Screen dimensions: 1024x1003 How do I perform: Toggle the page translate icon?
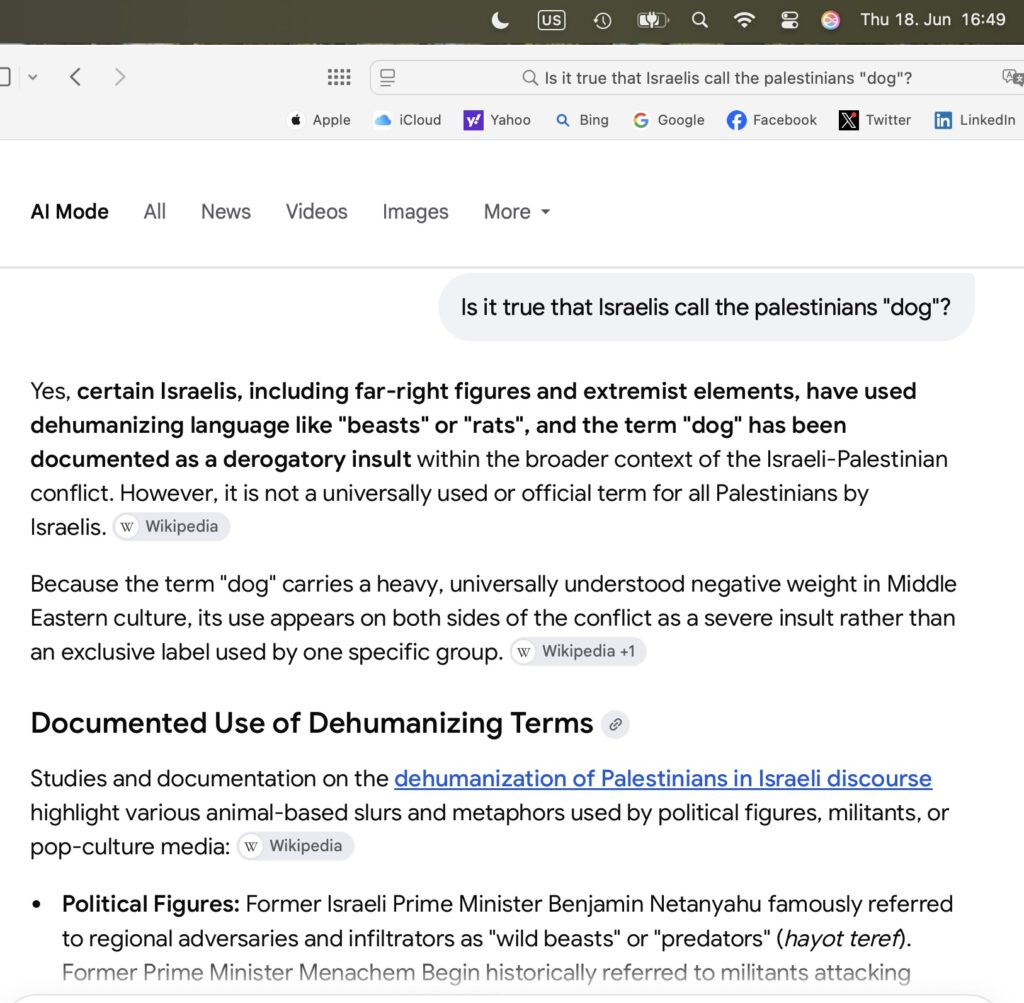point(1012,78)
